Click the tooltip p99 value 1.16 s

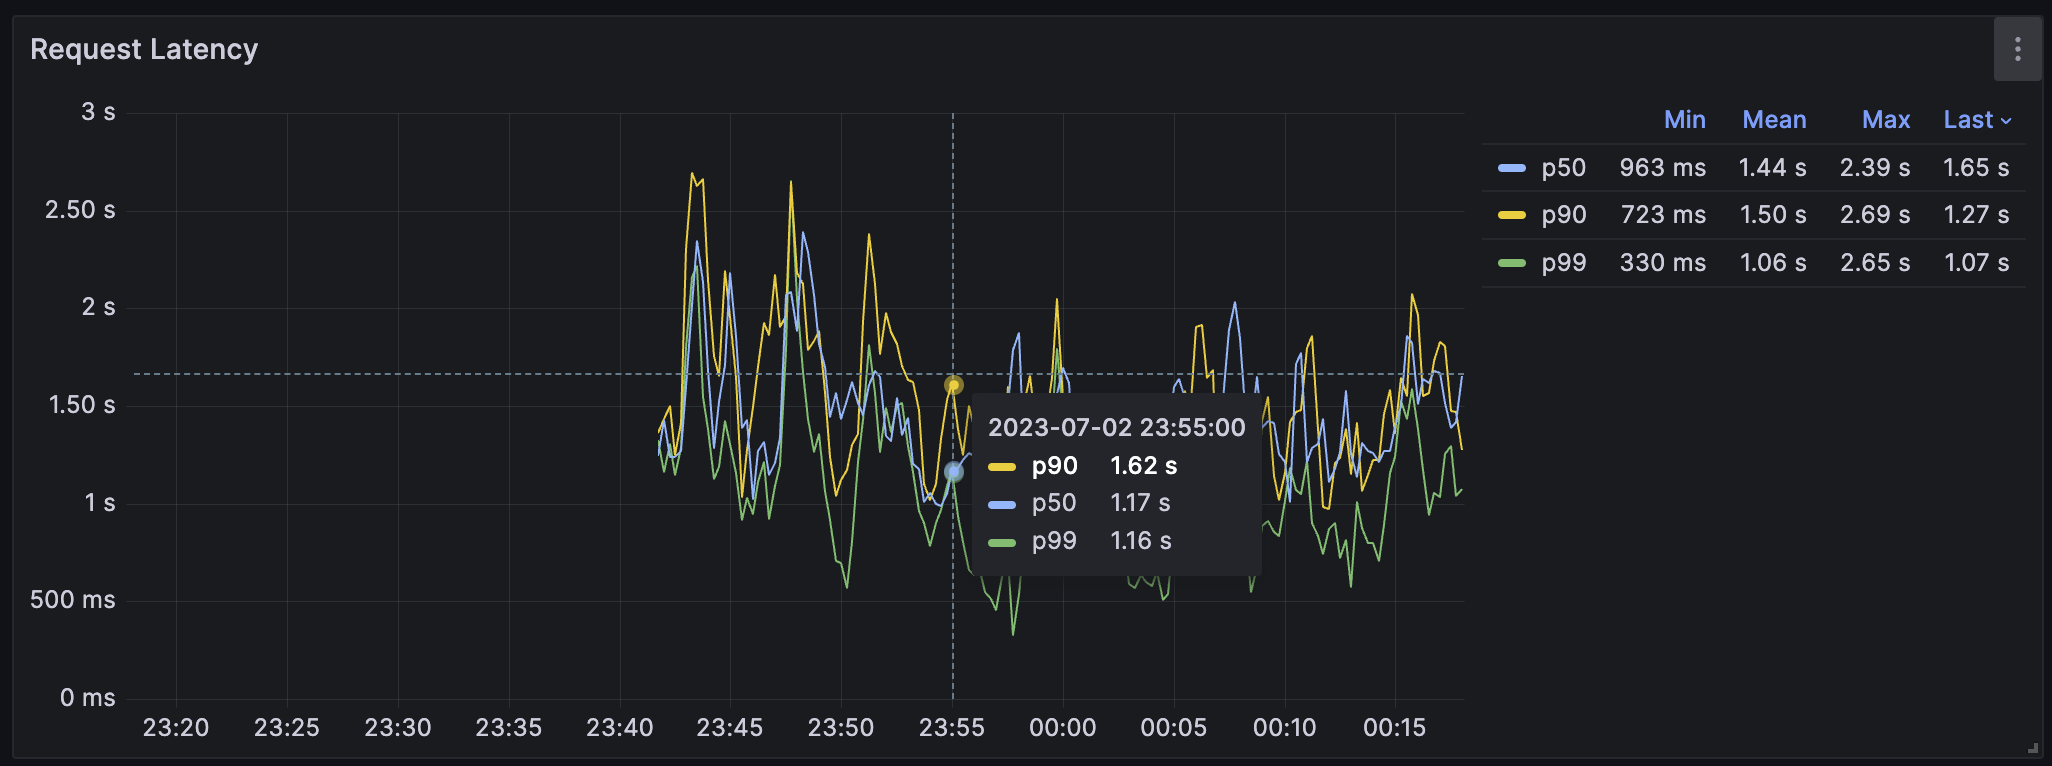[1141, 541]
